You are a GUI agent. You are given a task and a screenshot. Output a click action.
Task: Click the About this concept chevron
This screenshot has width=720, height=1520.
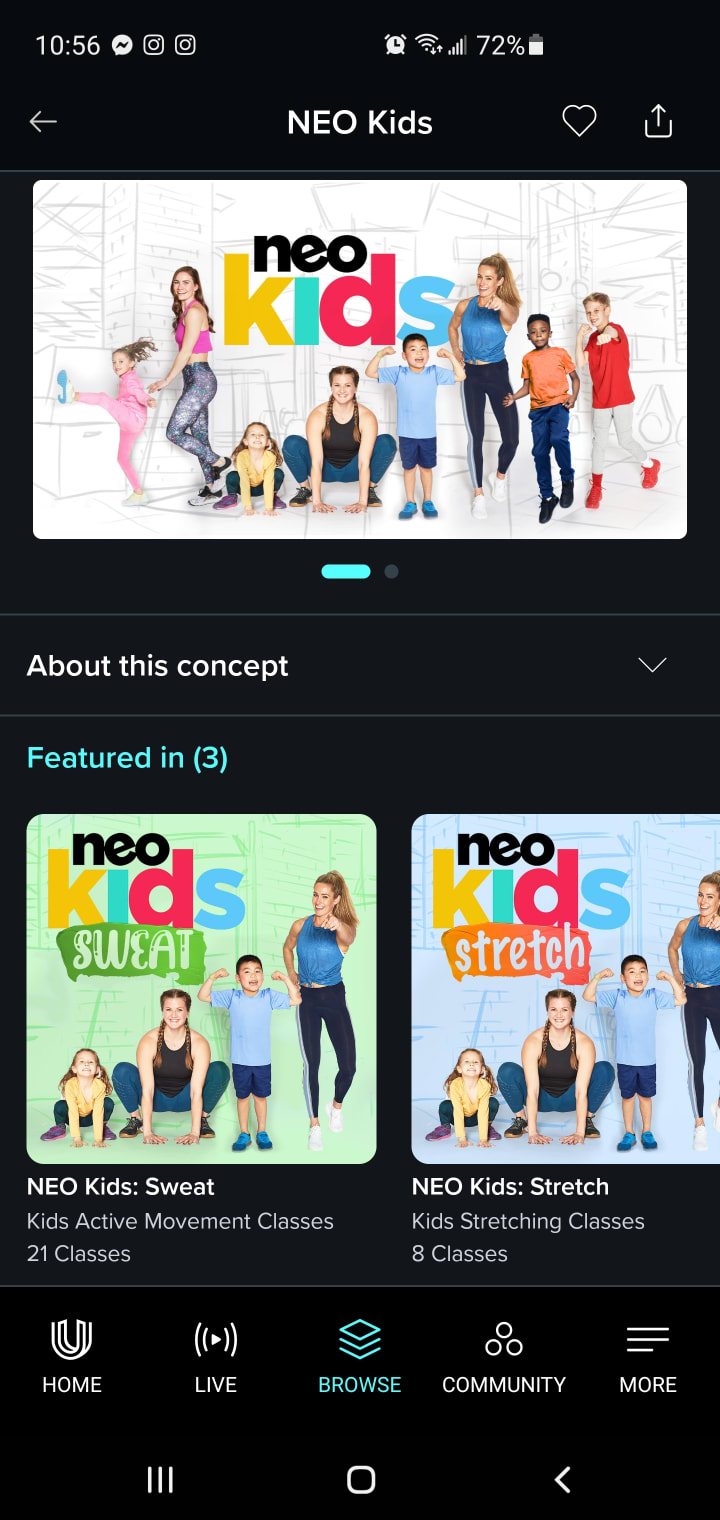[652, 666]
